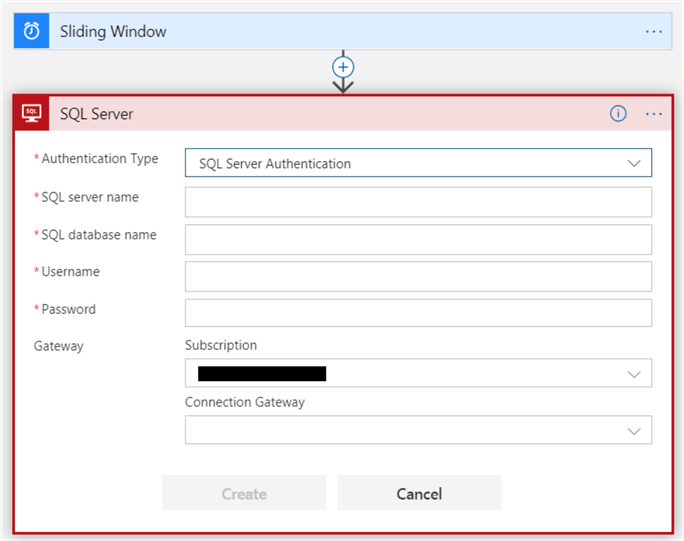
Task: Click the SQL database name label
Action: pos(99,235)
